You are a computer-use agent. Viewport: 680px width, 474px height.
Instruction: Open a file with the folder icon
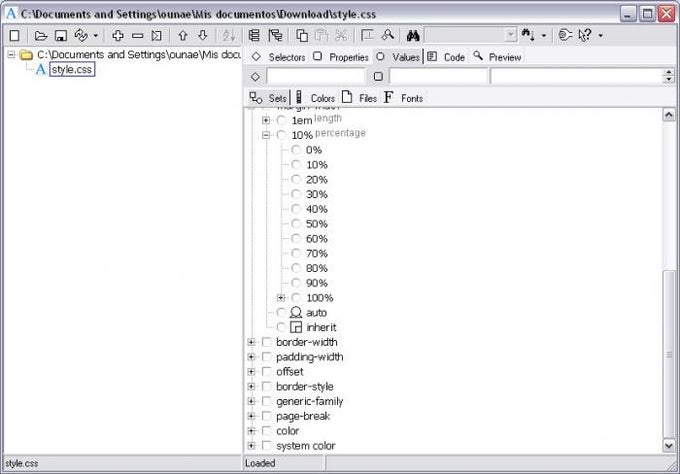tap(41, 36)
